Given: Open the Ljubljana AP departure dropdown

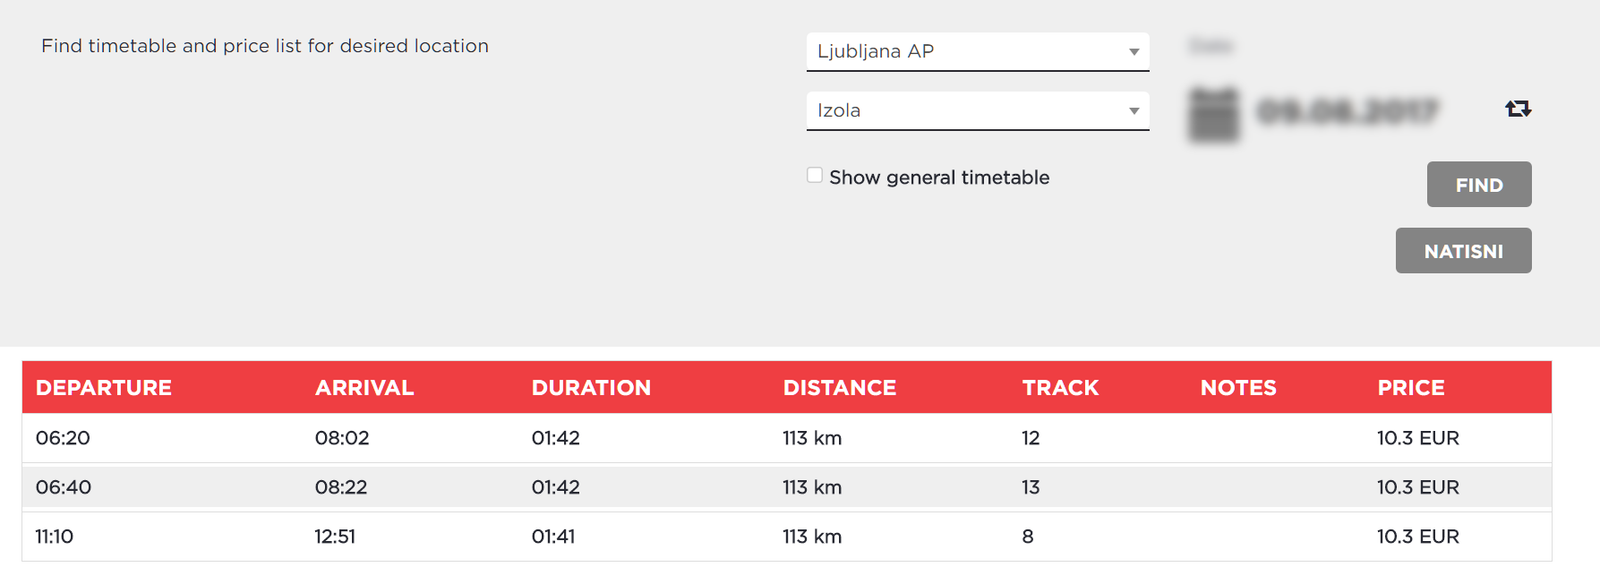Looking at the screenshot, I should (x=977, y=51).
